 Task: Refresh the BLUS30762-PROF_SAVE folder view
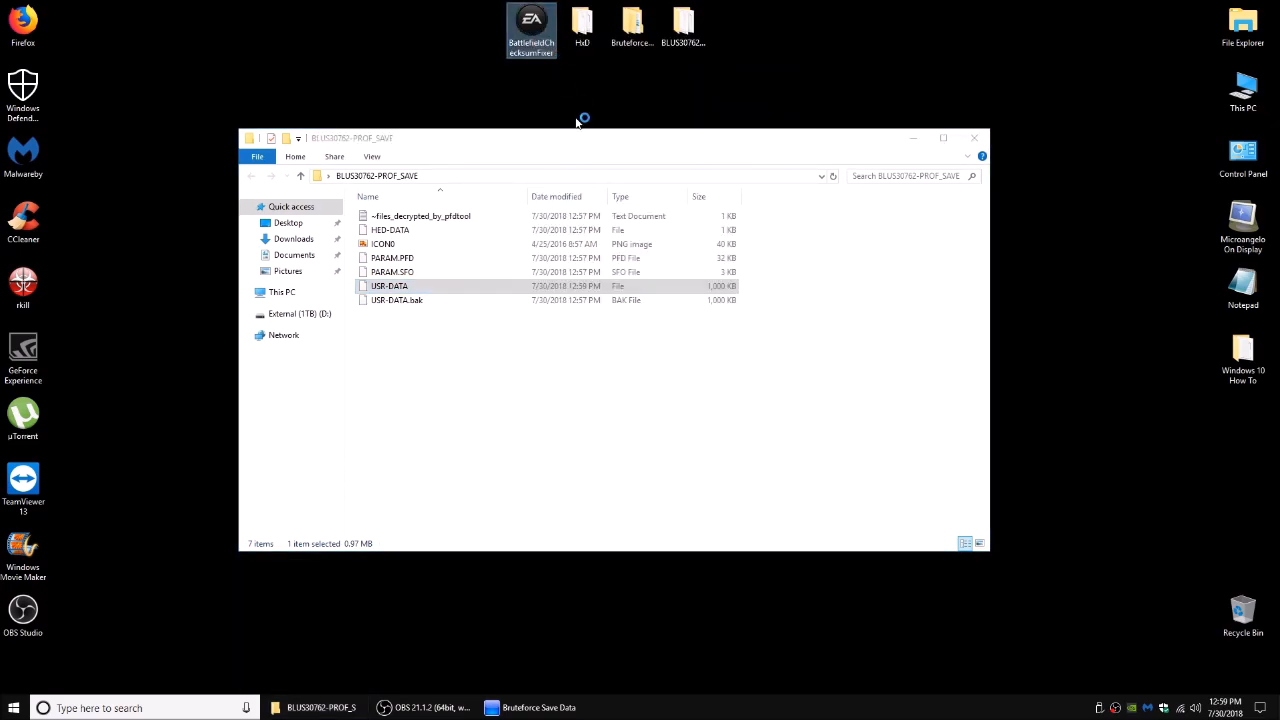[833, 176]
